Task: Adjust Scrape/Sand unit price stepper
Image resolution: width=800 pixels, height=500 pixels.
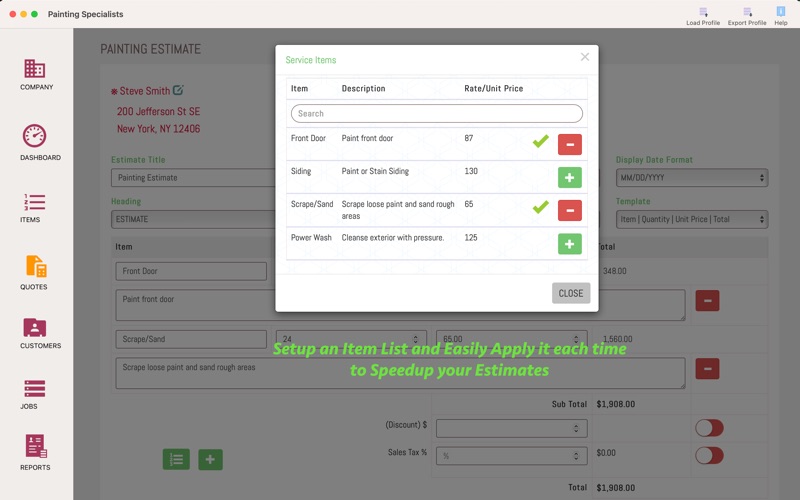Action: coord(576,339)
